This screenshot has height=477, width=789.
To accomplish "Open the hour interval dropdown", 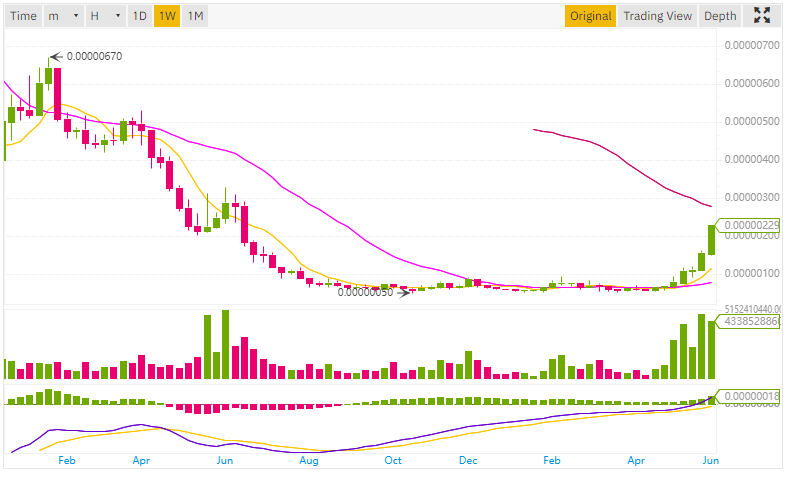I will pyautogui.click(x=105, y=16).
